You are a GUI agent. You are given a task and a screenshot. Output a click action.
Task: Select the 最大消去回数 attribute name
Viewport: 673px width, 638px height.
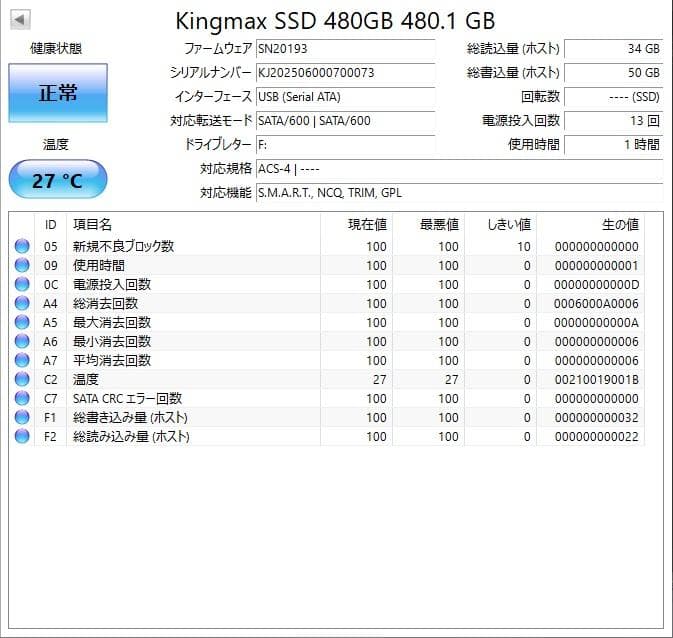[112, 322]
